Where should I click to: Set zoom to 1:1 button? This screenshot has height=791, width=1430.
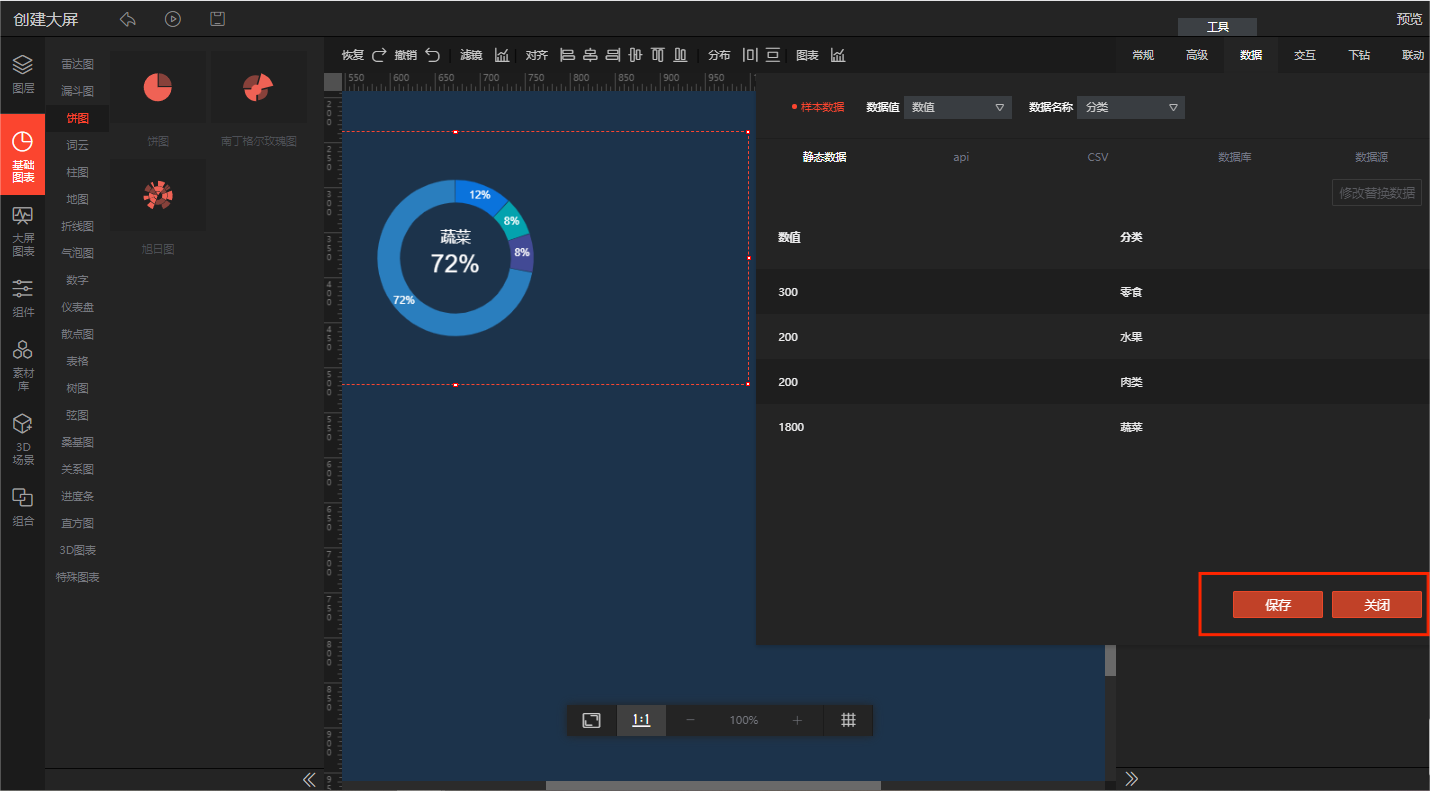point(641,720)
